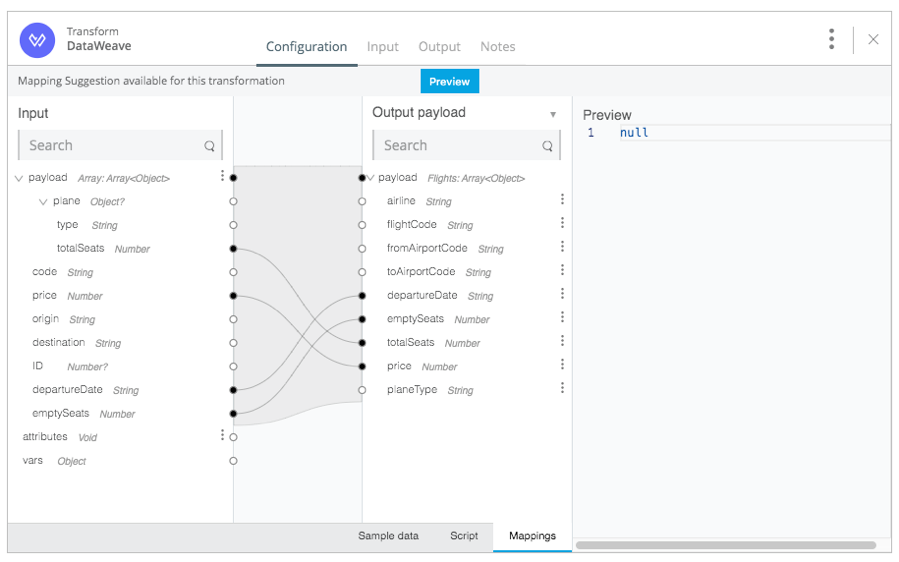Click the Preview pane horizontal scrollbar

pos(726,545)
